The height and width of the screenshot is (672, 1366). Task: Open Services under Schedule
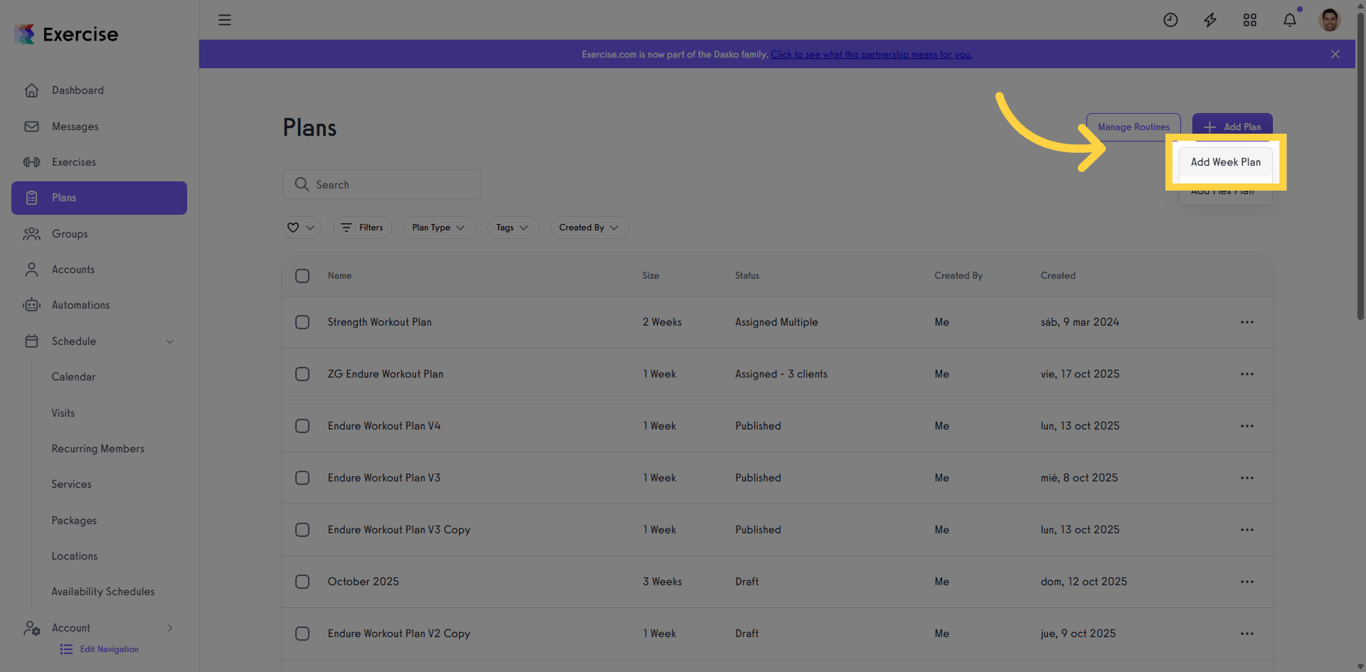click(71, 484)
